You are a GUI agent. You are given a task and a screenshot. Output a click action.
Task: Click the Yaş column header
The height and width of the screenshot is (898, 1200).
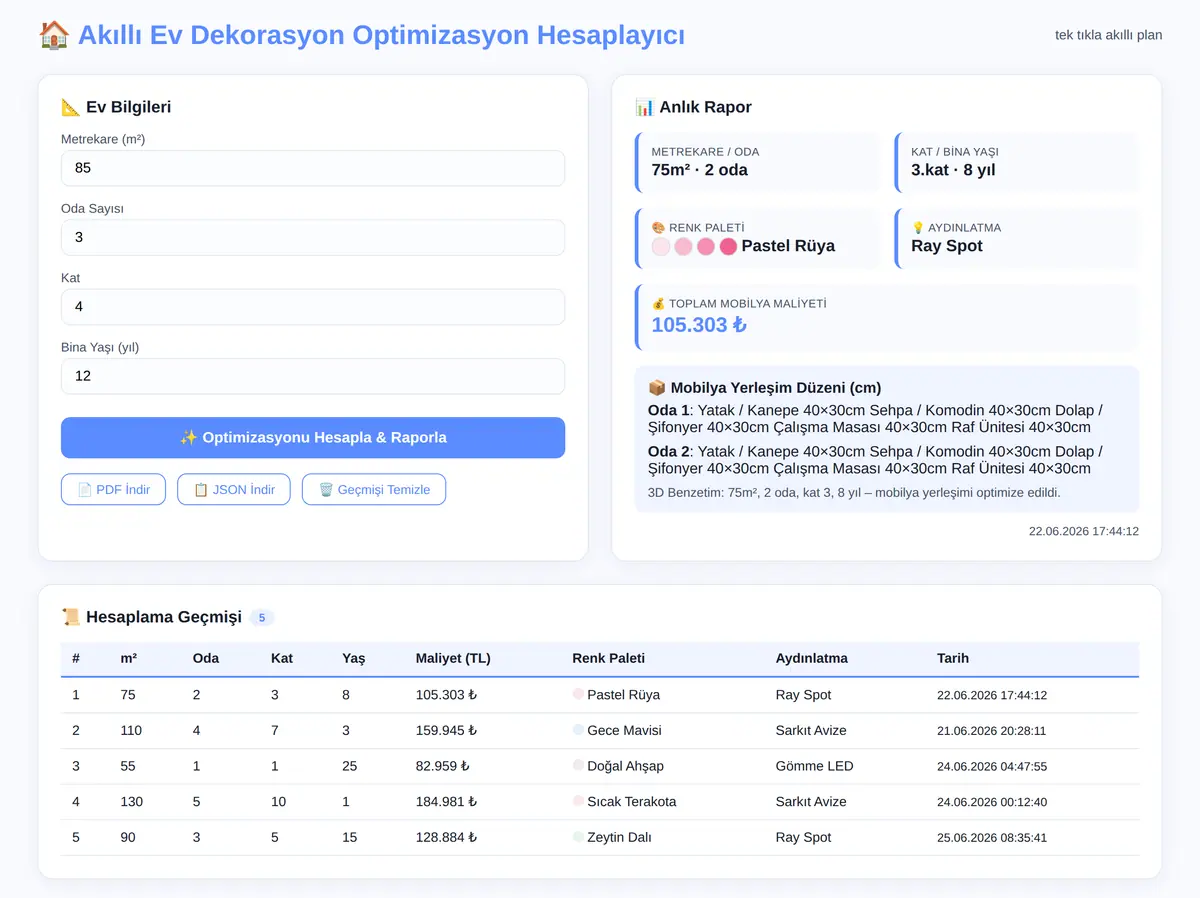click(x=353, y=658)
